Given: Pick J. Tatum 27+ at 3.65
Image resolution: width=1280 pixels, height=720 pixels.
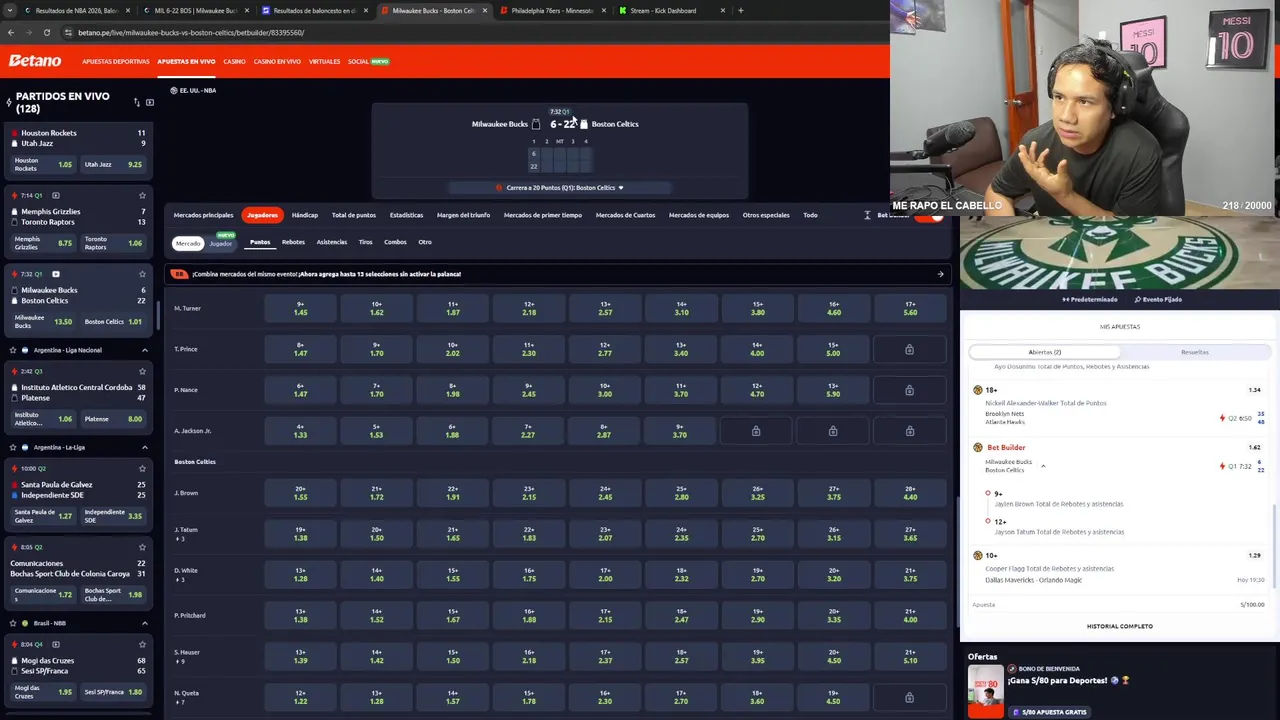Looking at the screenshot, I should (x=909, y=534).
